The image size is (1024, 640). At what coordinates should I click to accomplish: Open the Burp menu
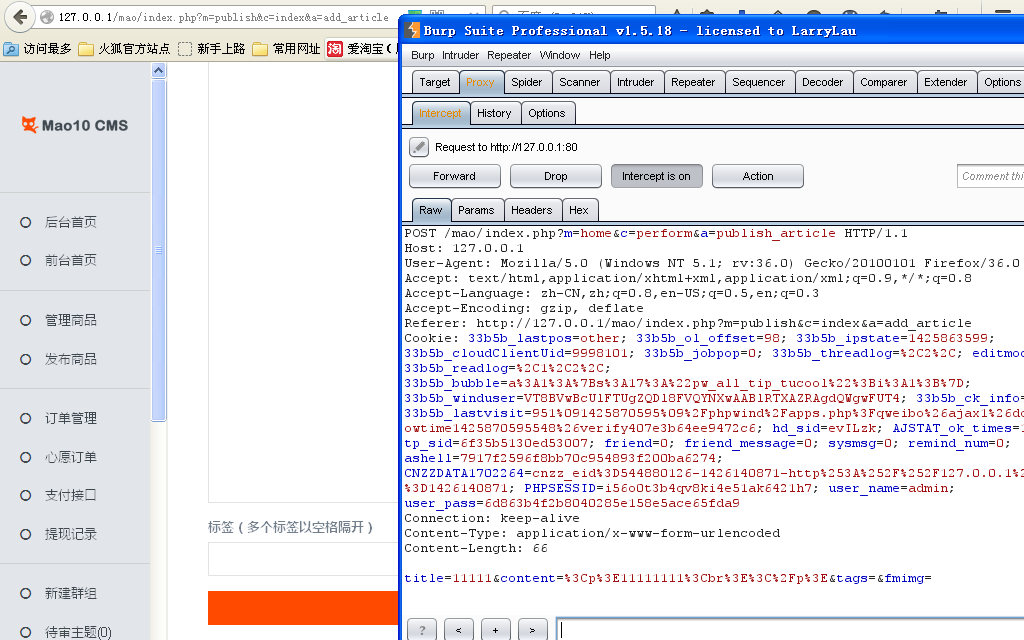point(423,56)
